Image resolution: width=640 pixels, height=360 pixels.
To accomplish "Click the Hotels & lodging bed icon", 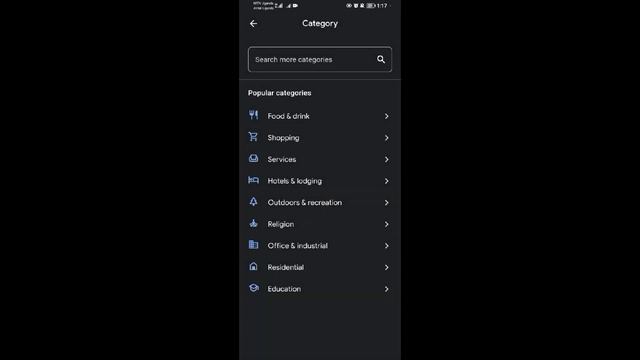I will pos(253,180).
